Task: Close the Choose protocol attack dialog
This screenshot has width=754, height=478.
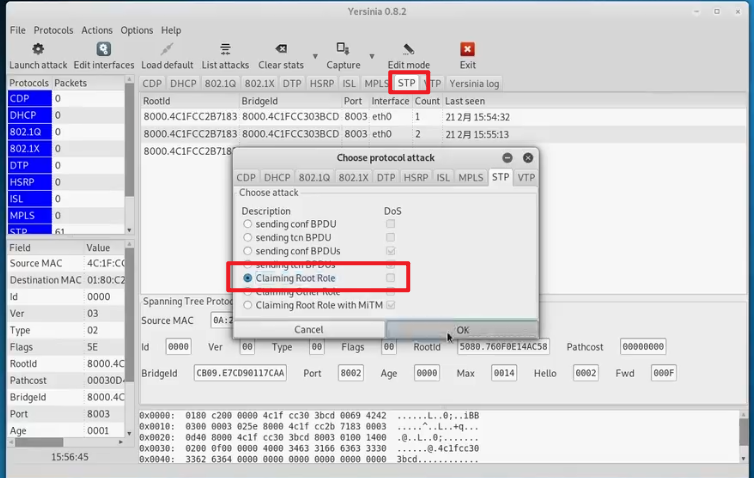Action: (x=528, y=158)
